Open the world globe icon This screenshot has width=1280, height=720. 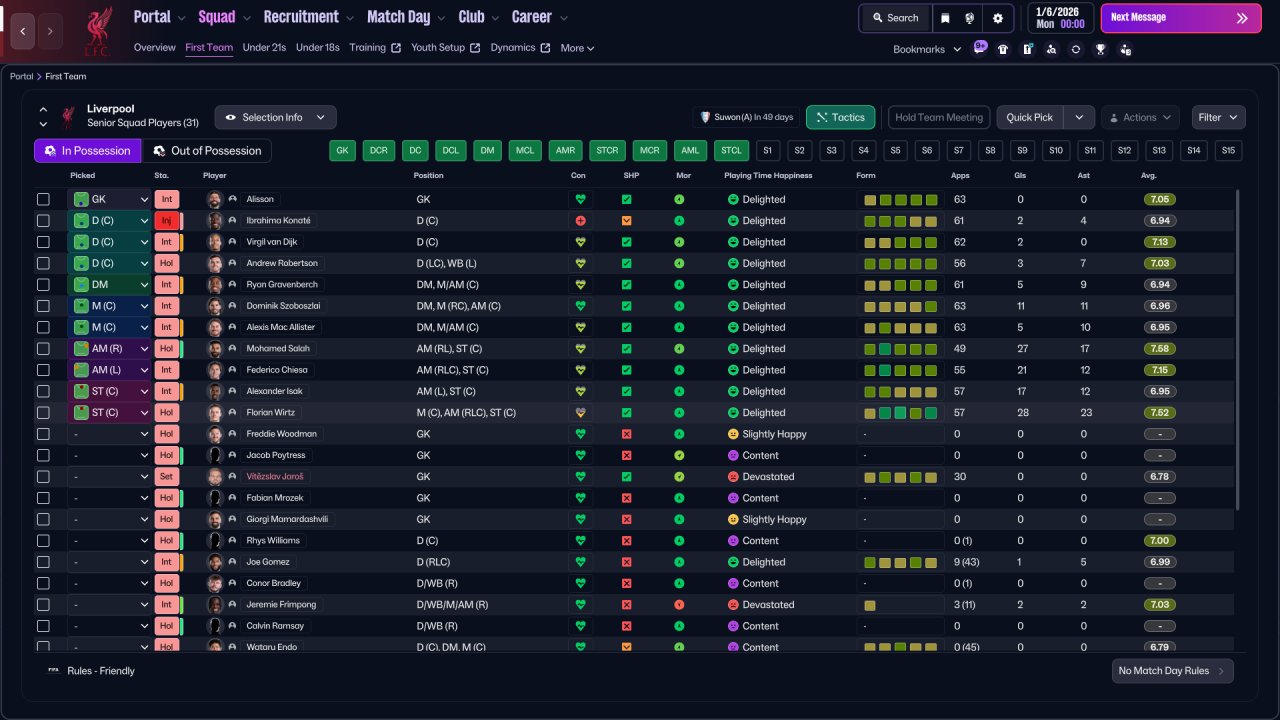(970, 18)
